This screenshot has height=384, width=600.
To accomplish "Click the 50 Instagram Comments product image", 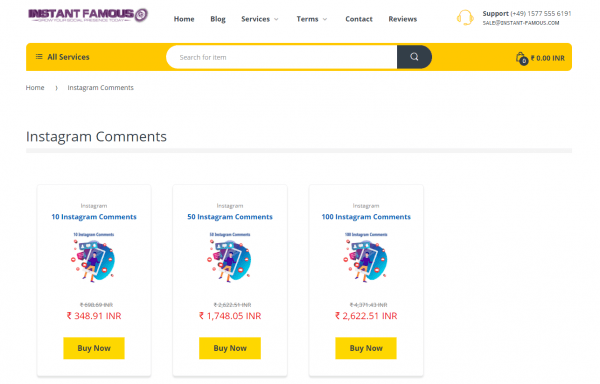I will (230, 257).
